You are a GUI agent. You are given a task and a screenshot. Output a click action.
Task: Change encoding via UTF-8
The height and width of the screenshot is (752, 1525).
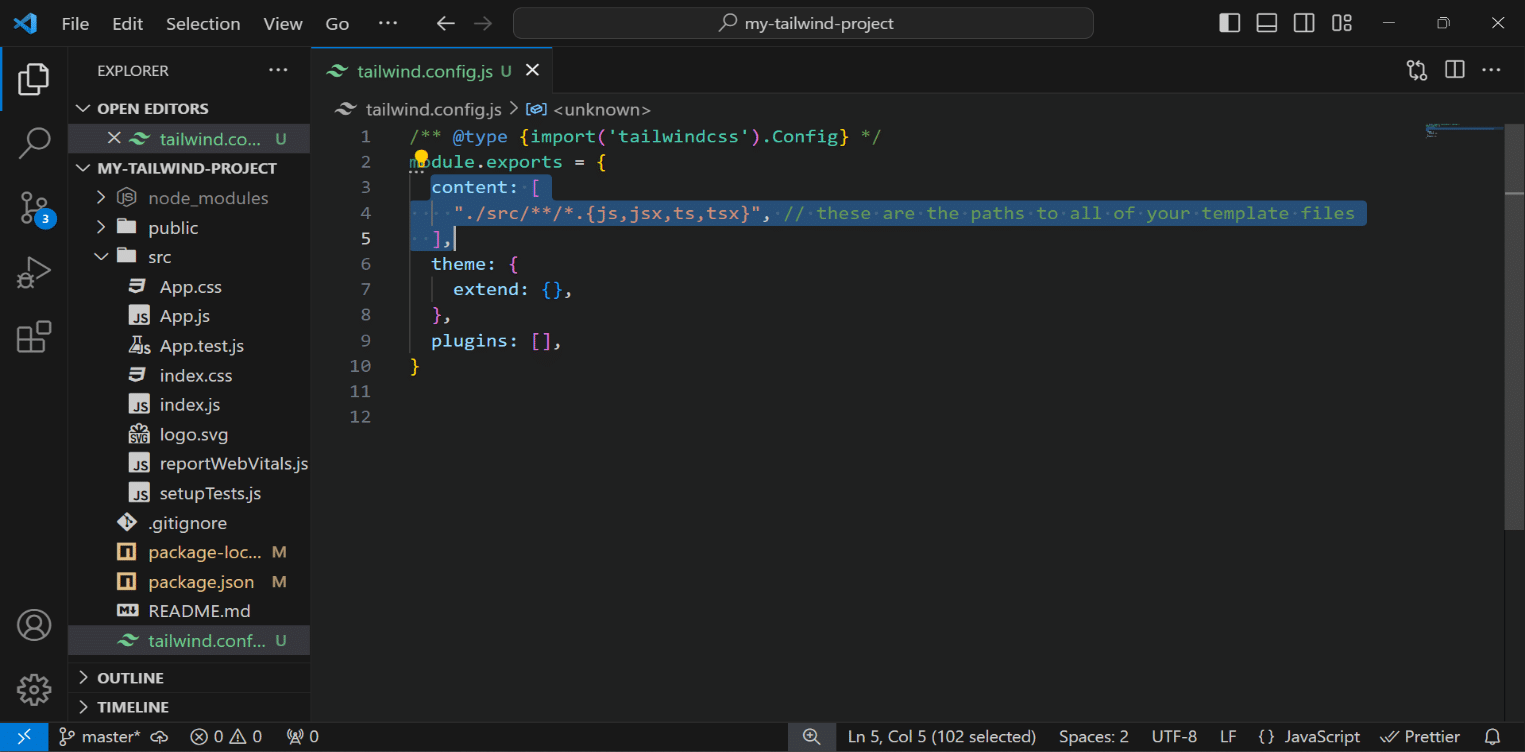(x=1174, y=737)
